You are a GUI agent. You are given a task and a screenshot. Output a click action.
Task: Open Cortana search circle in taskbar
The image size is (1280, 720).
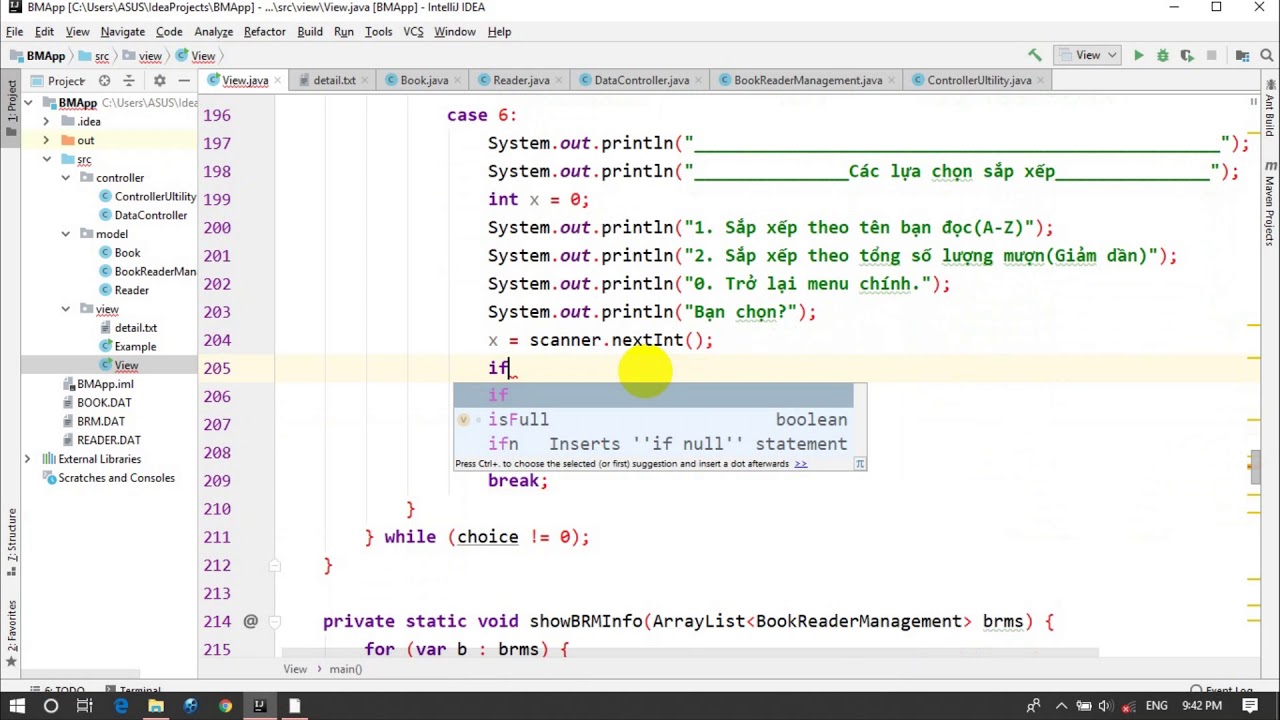51,706
